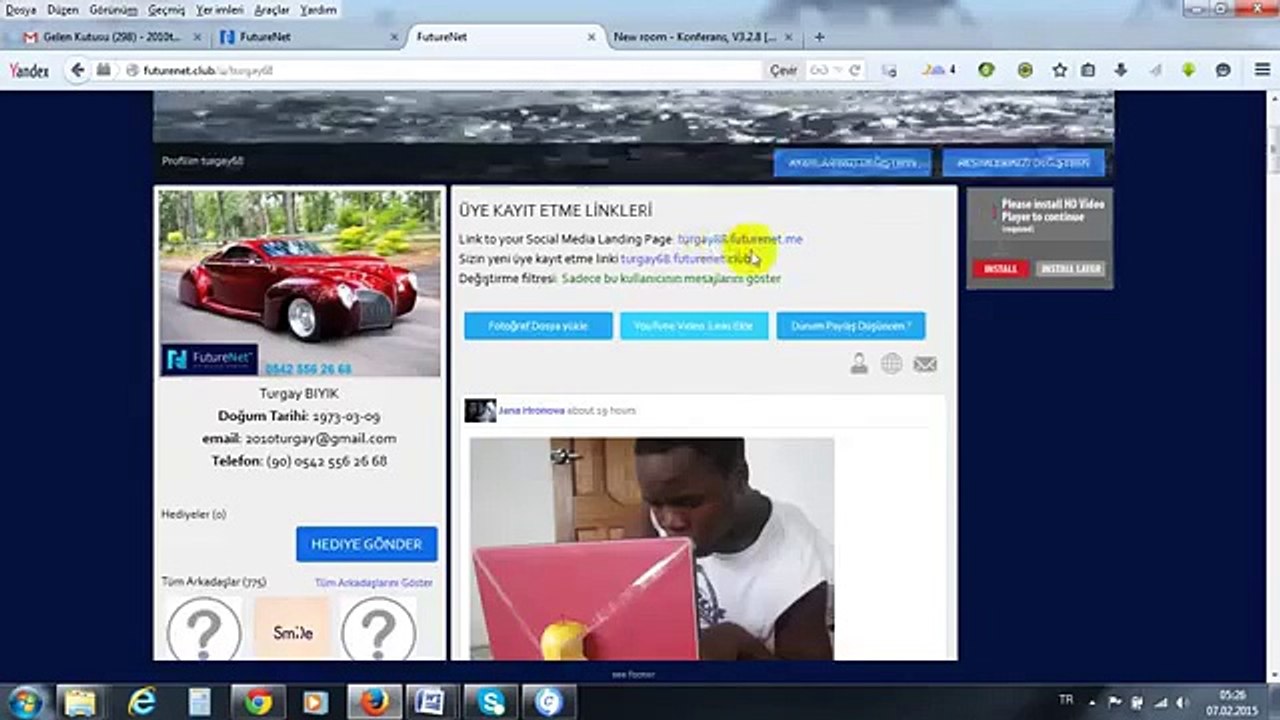Click the YouTube Video Linki Ekle button
The image size is (1280, 720).
[x=694, y=326]
